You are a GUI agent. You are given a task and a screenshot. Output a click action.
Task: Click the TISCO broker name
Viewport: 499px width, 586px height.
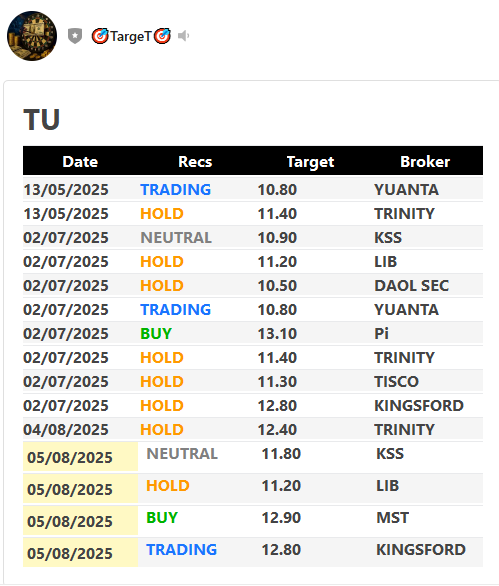click(x=397, y=382)
